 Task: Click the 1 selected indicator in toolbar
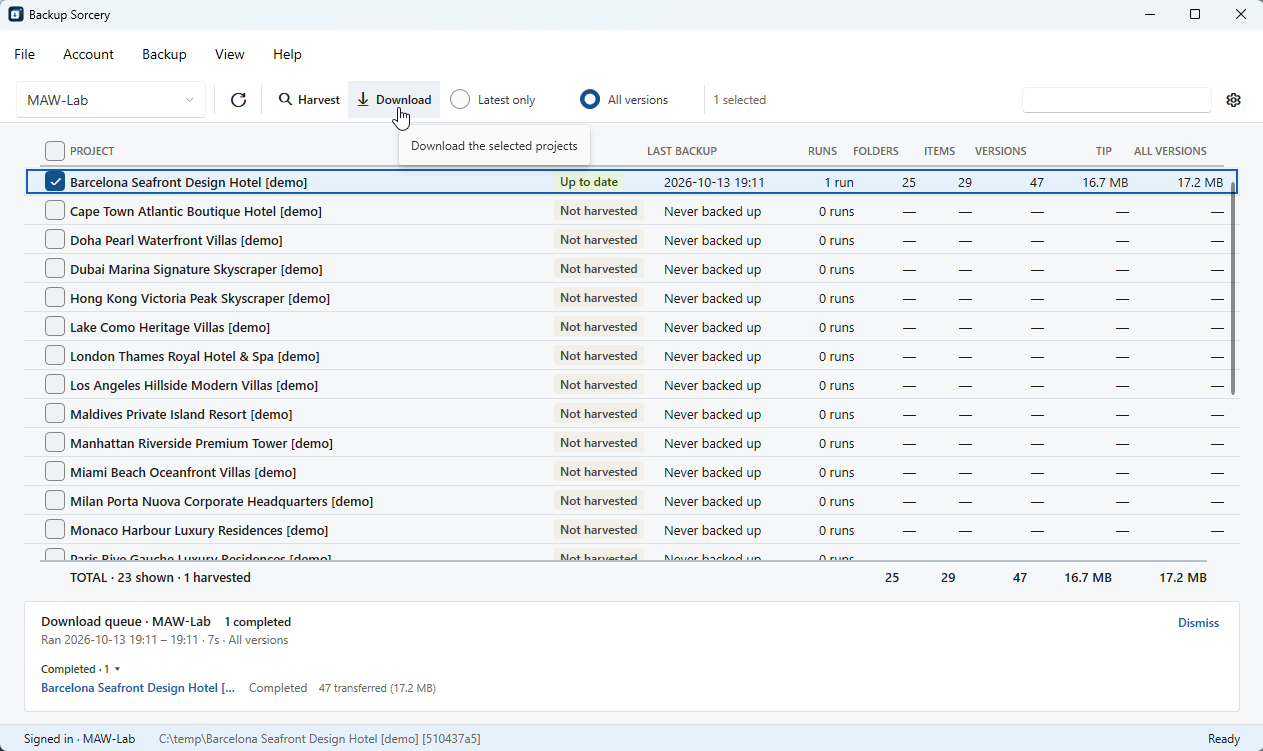coord(739,100)
